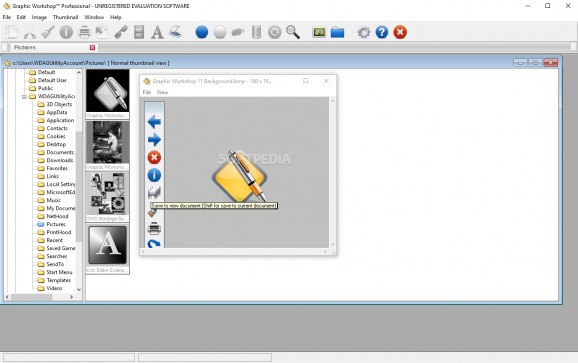Viewport: 578px width, 363px height.
Task: Open the Image menu
Action: [x=39, y=17]
